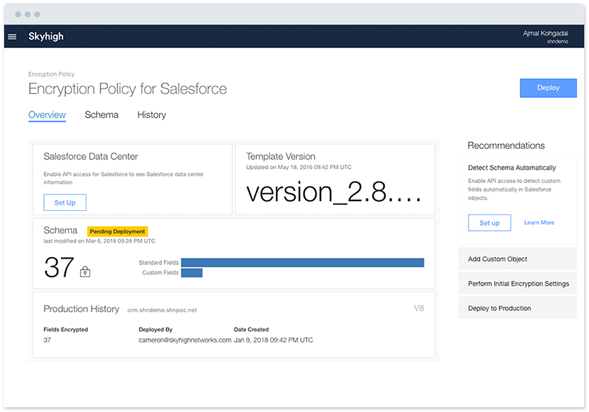Click the Deployed By column label
589x412 pixels.
[x=155, y=329]
